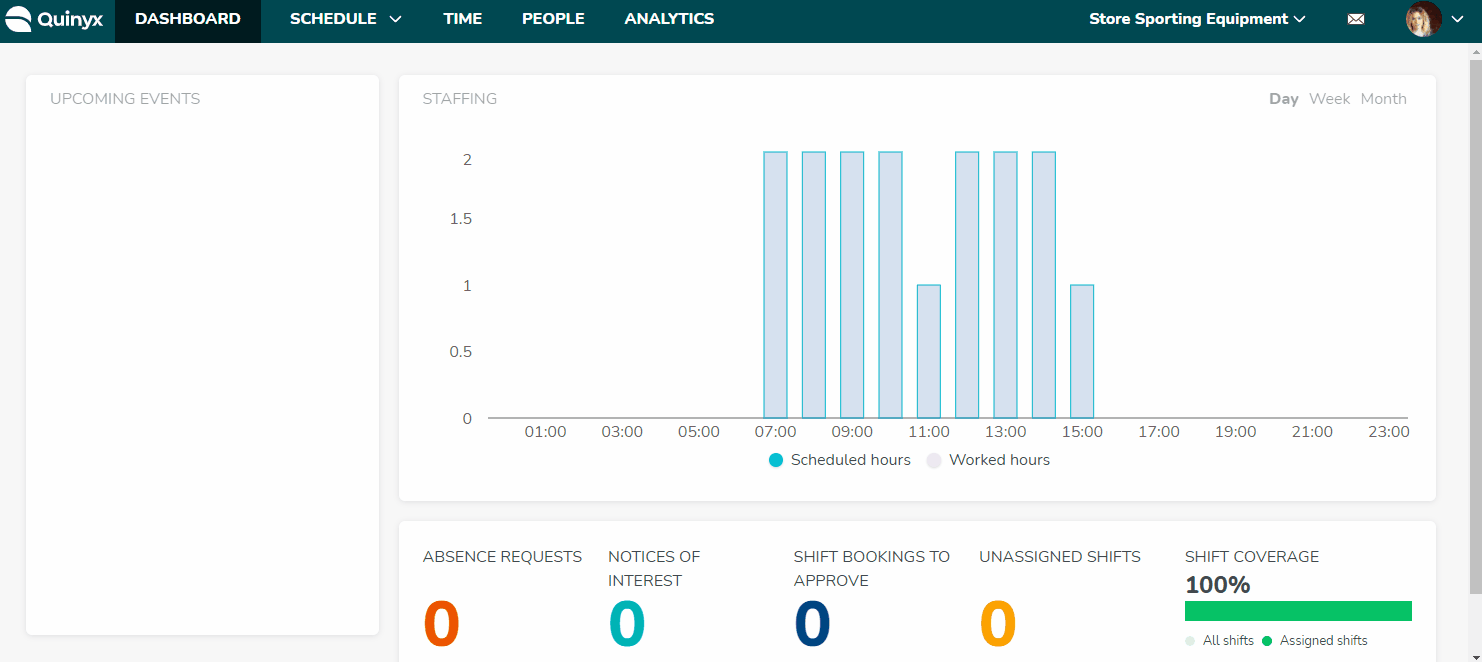Screen dimensions: 1482x662
Task: Expand the Schedule menu
Action: (x=345, y=19)
